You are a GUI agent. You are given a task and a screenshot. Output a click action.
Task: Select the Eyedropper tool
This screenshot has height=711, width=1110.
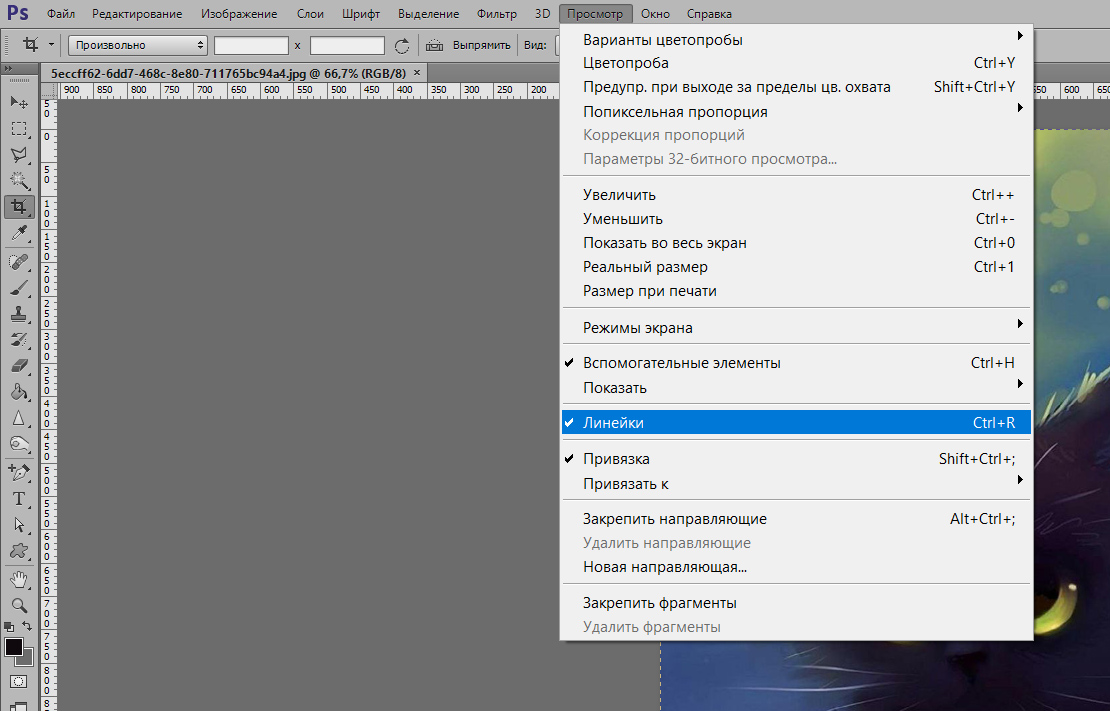pyautogui.click(x=19, y=233)
